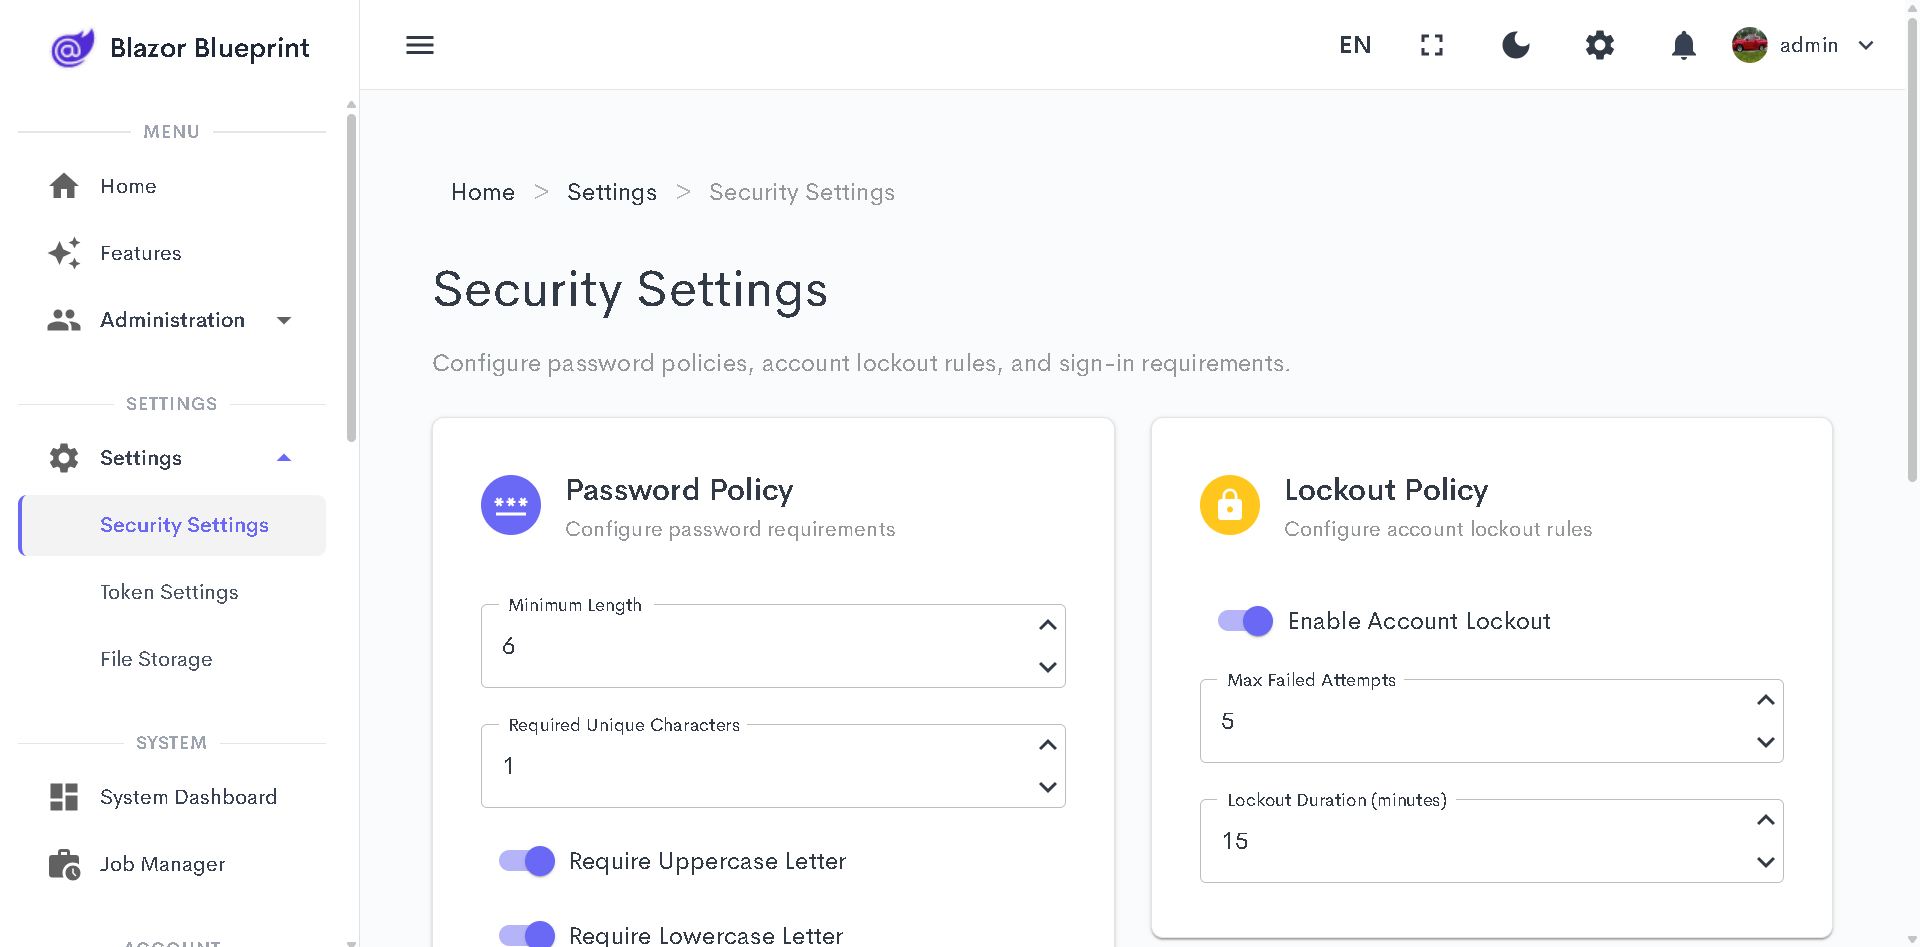Screen dimensions: 1920x947
Task: Click the Blazor Blueprint logo
Action: (x=72, y=48)
